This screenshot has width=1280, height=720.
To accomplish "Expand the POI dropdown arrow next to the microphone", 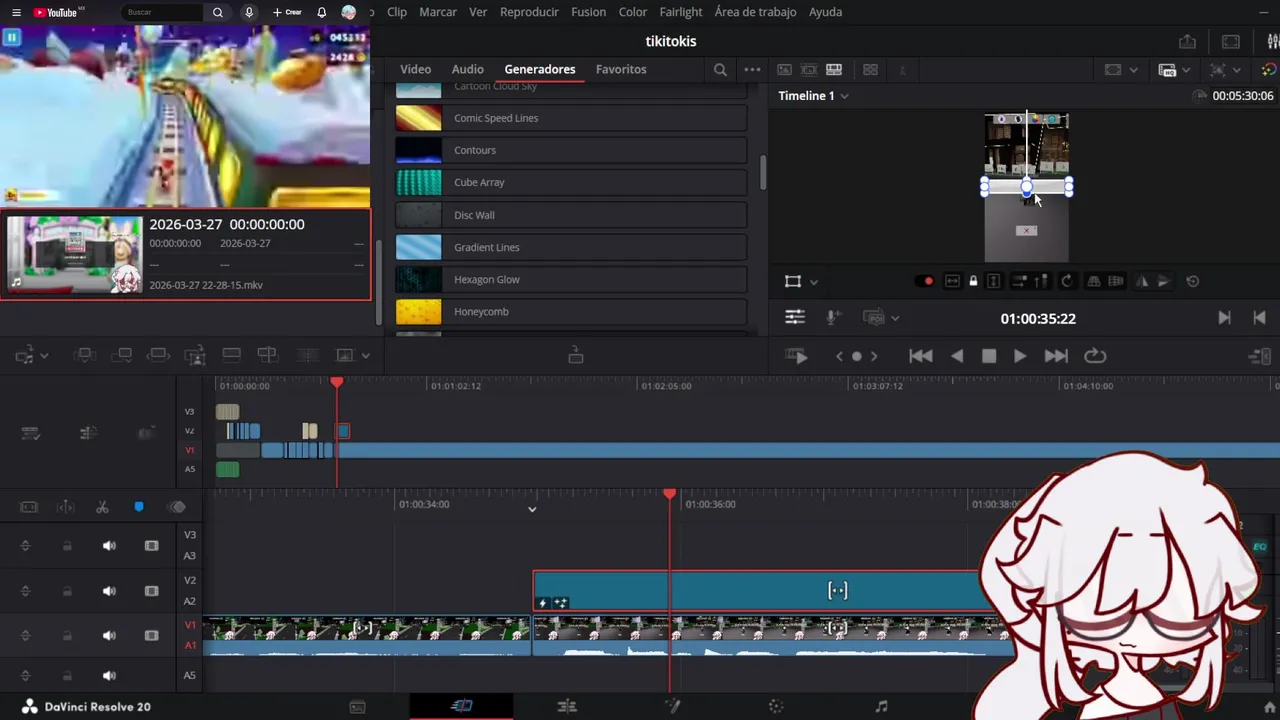I will tap(894, 318).
